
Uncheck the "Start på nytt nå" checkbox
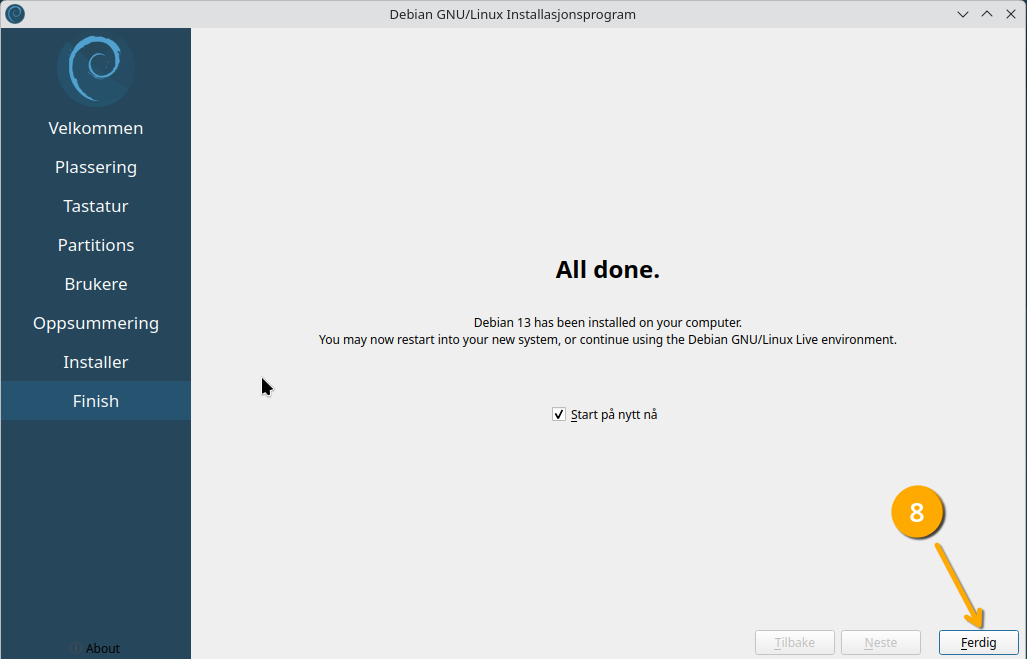559,415
